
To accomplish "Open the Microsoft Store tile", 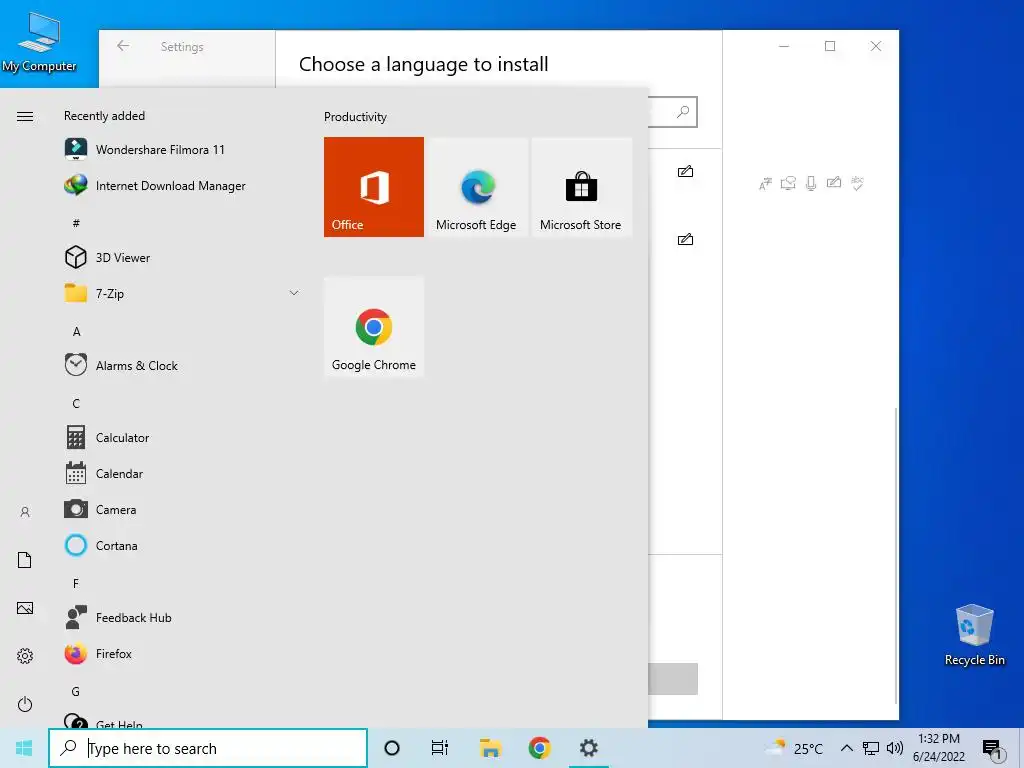I will pyautogui.click(x=581, y=187).
